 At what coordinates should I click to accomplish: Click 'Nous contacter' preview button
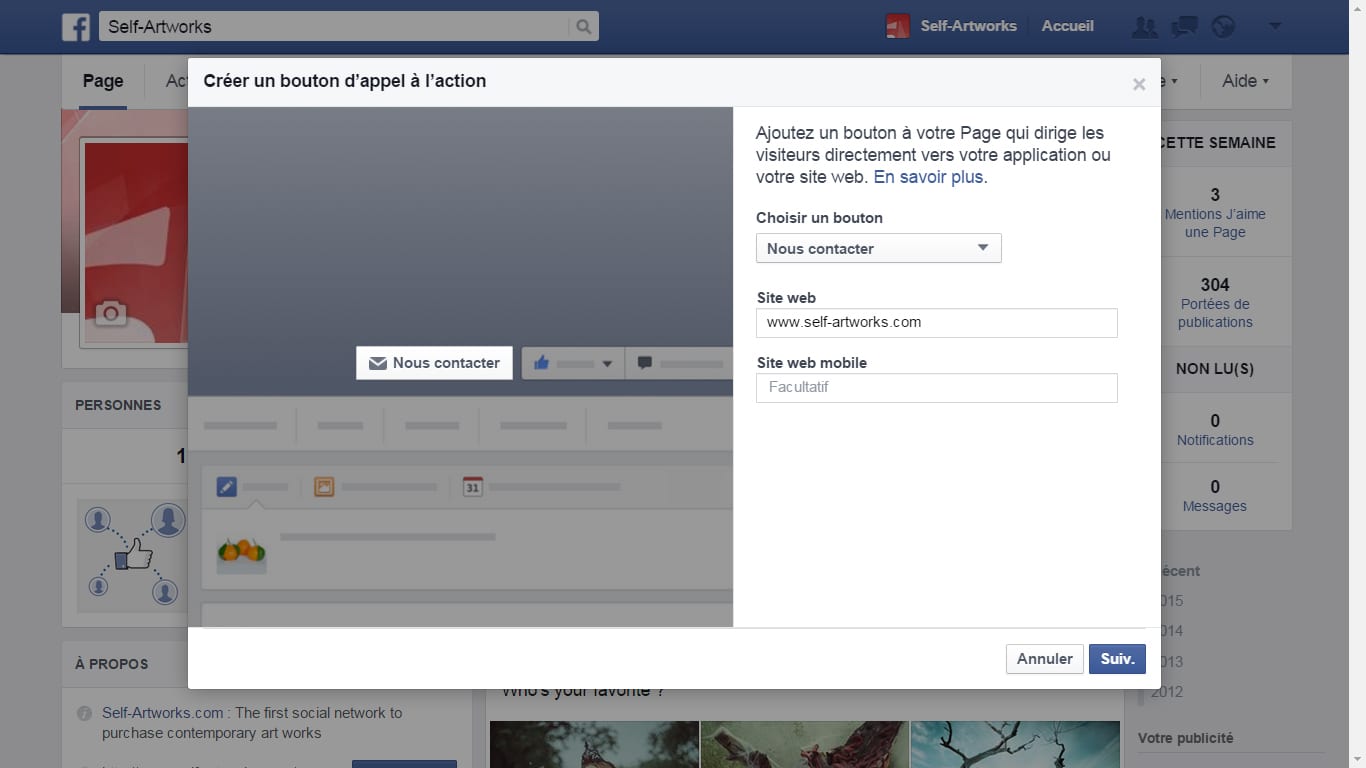[434, 363]
